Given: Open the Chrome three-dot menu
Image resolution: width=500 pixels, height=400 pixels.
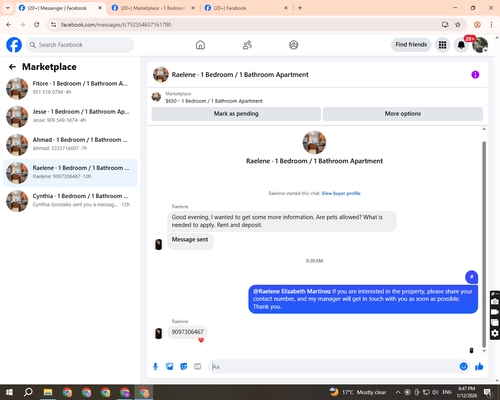Looking at the screenshot, I should click(491, 25).
